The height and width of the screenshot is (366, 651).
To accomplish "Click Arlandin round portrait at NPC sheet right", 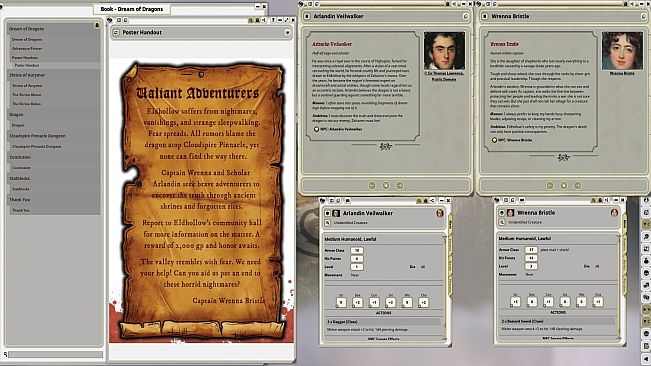I will click(x=440, y=213).
